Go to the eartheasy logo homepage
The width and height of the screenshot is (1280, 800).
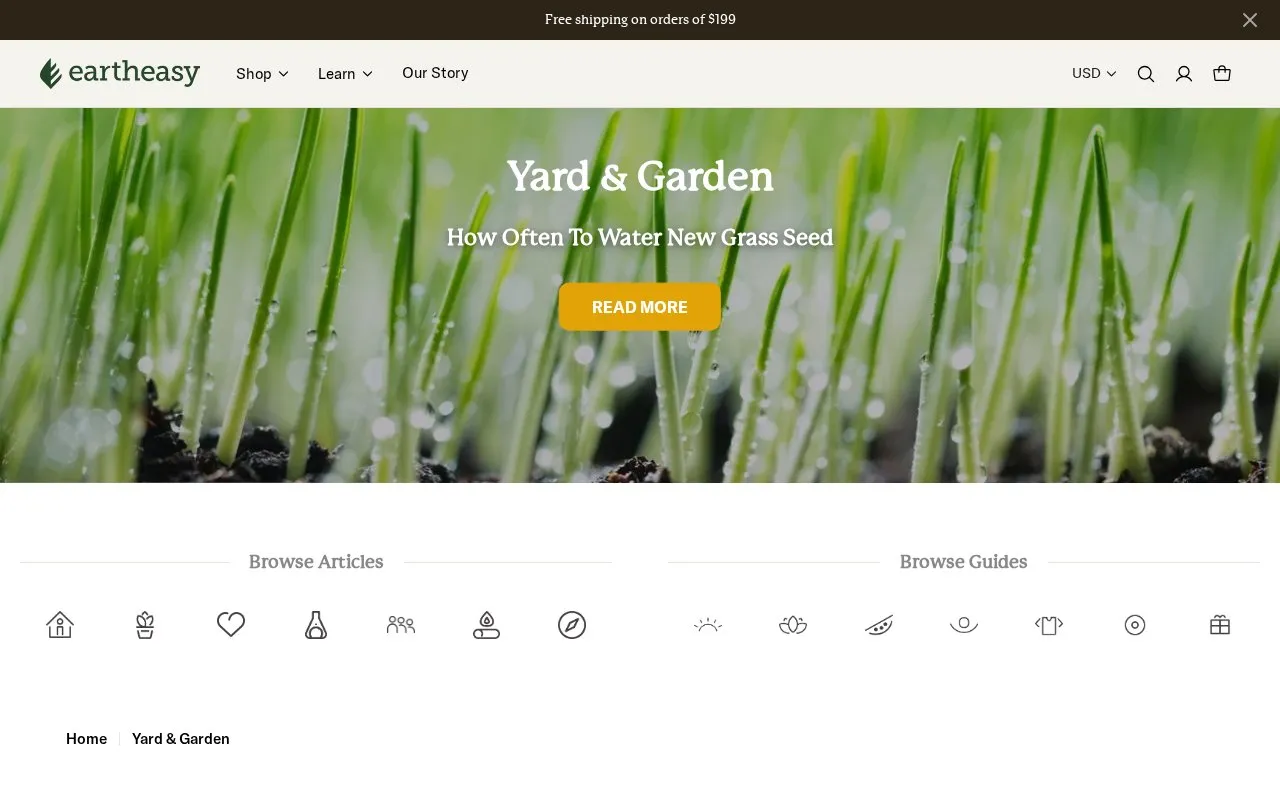tap(120, 73)
